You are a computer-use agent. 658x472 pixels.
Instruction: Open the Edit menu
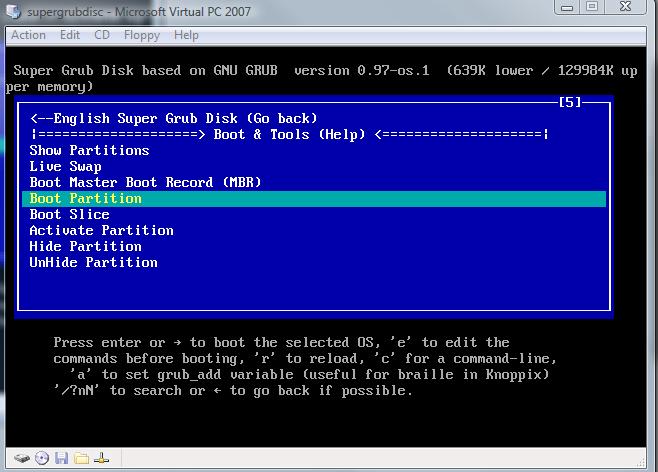tap(70, 35)
